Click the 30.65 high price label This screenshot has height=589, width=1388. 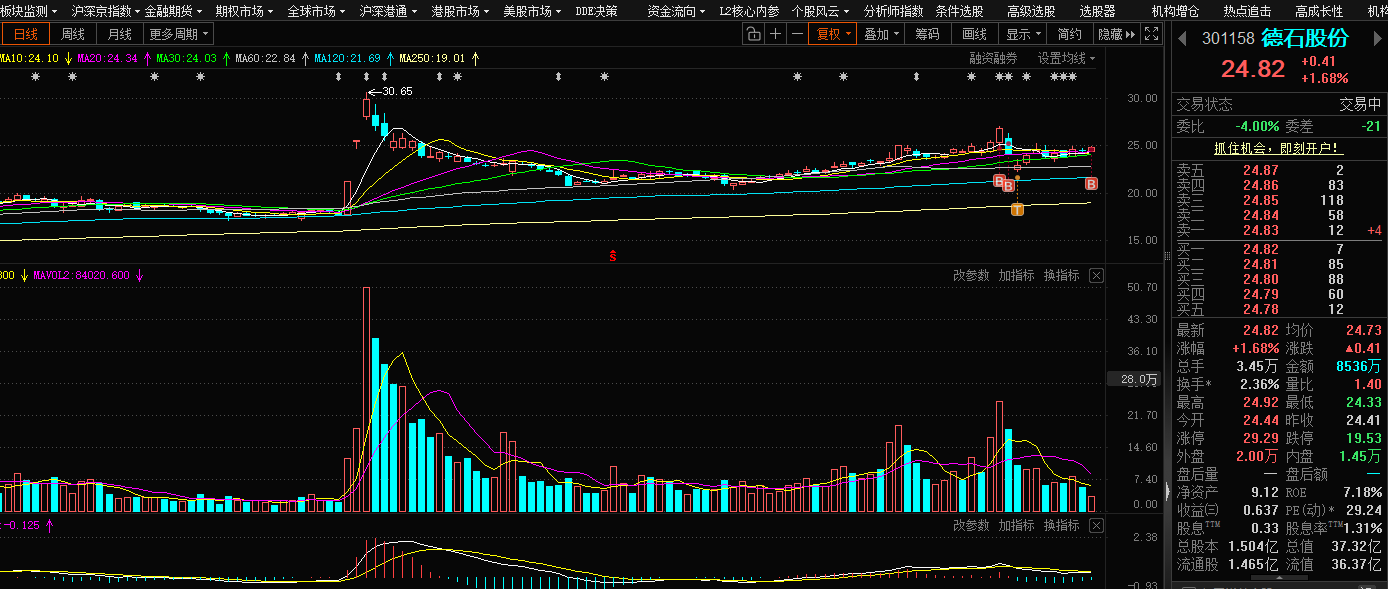395,91
